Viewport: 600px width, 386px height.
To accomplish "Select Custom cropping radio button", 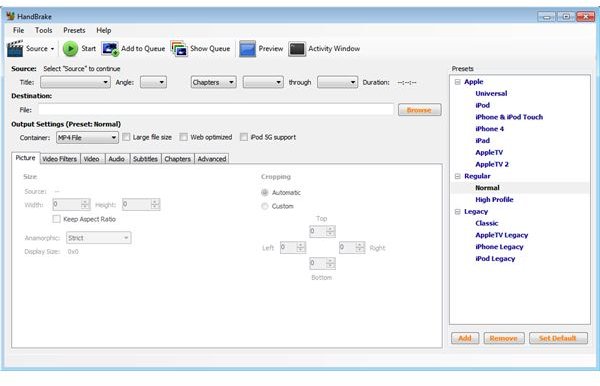I will 264,206.
